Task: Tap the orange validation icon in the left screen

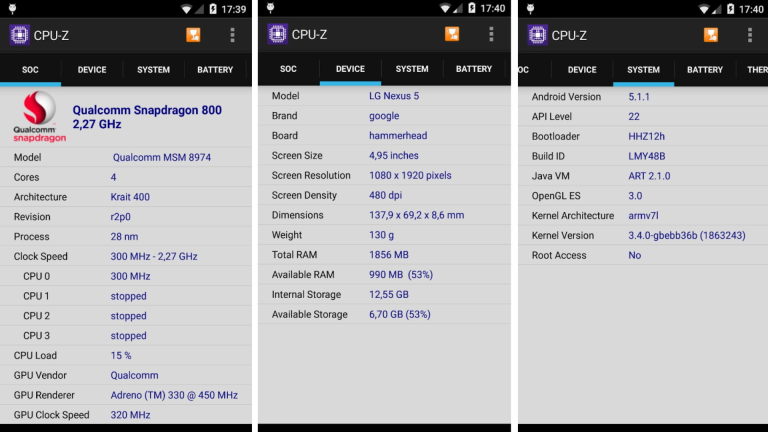Action: point(193,35)
